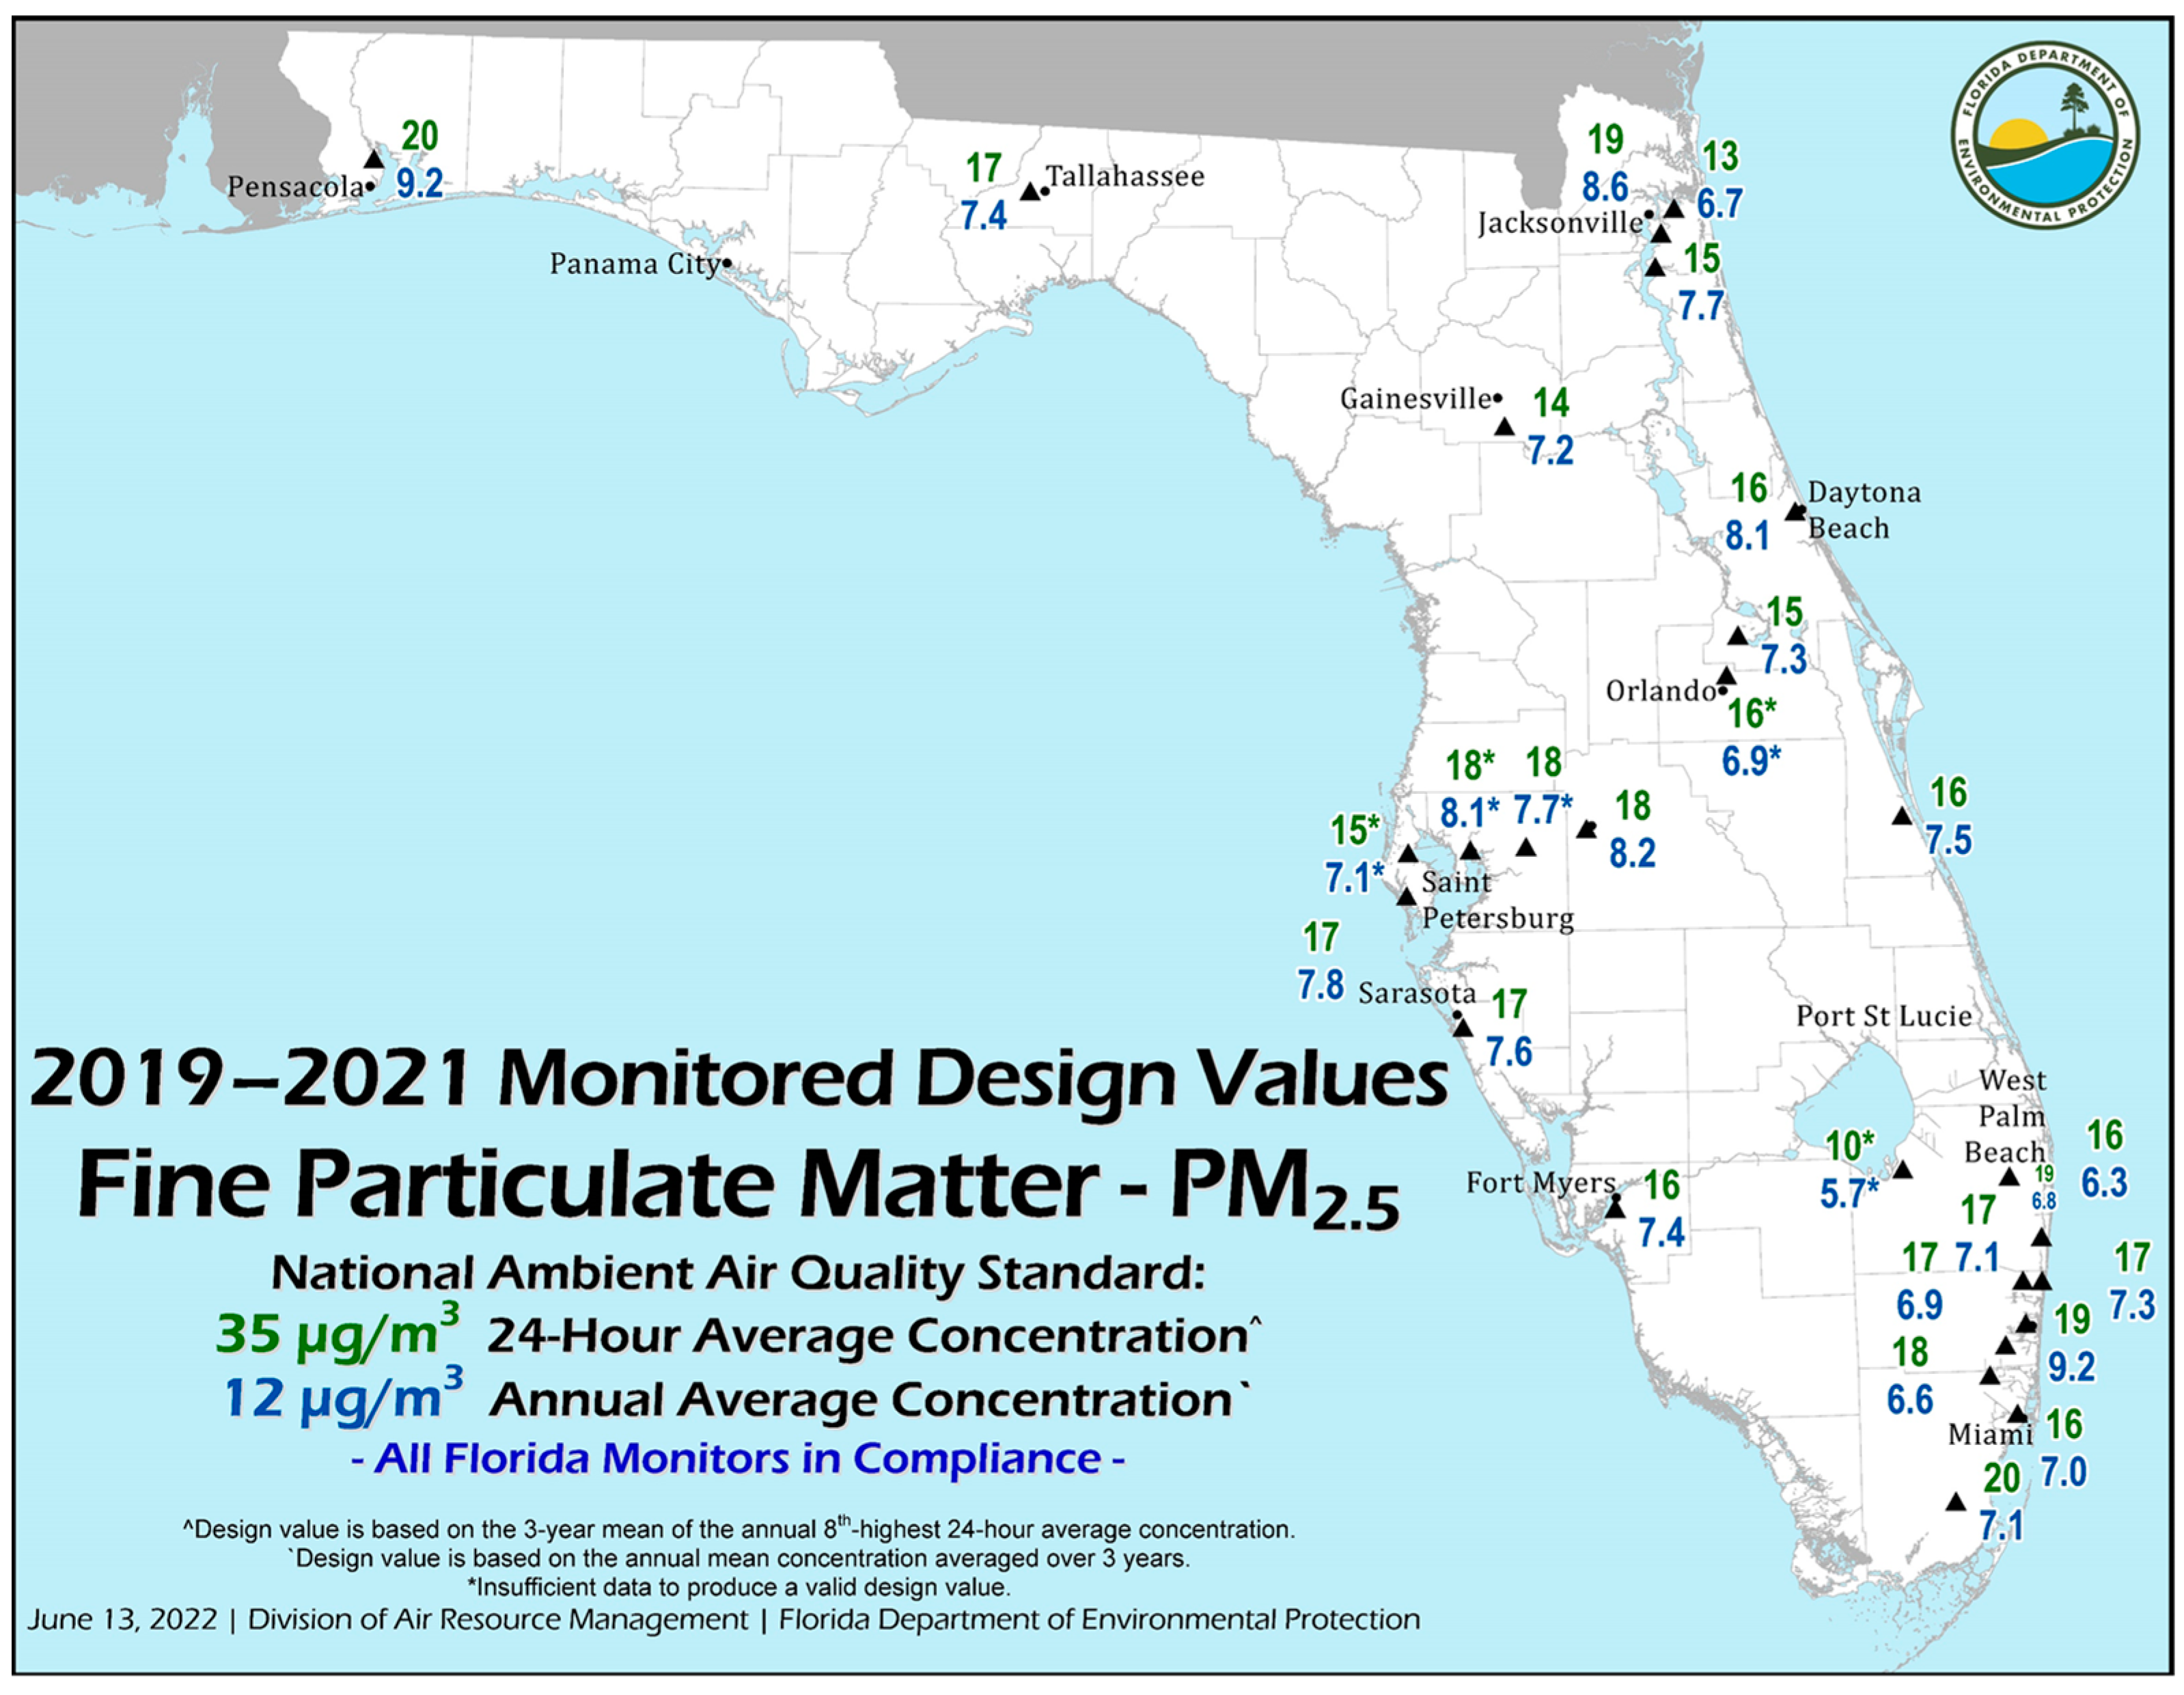This screenshot has height=1695, width=2184.
Task: Click the Sarasota monitor triangle marker
Action: pos(1462,1028)
